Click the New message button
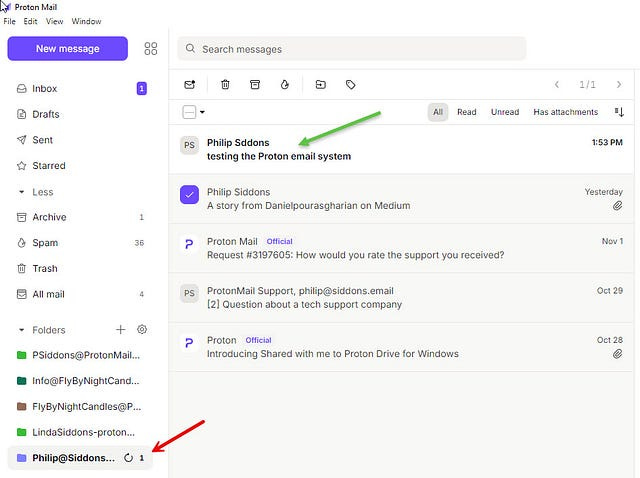Image resolution: width=640 pixels, height=478 pixels. [x=67, y=49]
